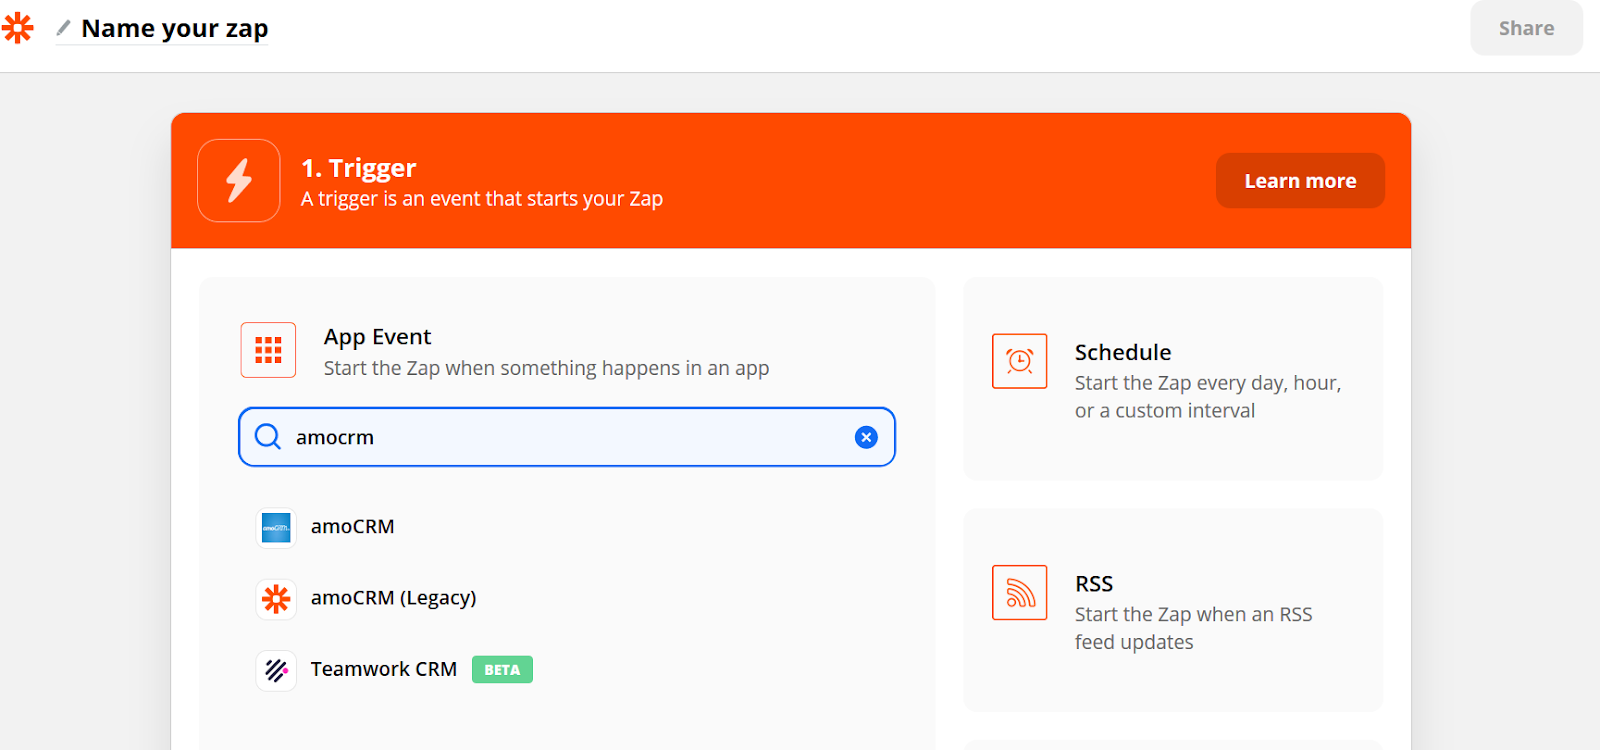This screenshot has height=750, width=1600.
Task: Click the green BETA badge
Action: 502,670
